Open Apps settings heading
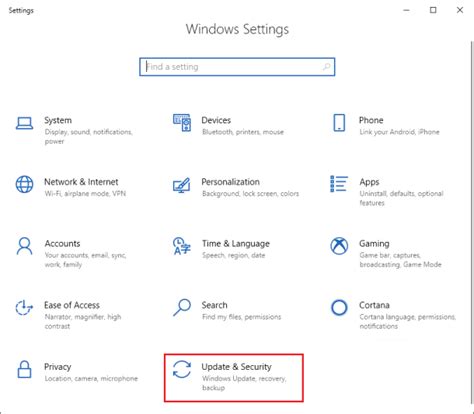The height and width of the screenshot is (414, 474). click(x=369, y=182)
